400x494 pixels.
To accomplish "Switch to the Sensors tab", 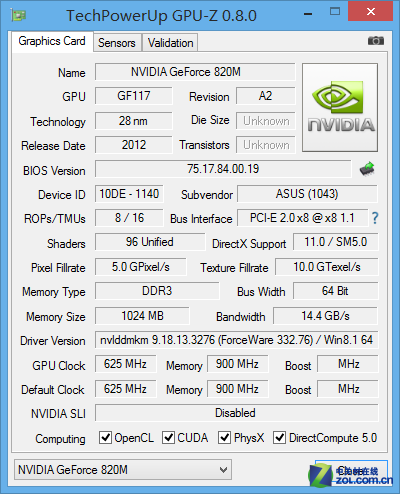I will 117,43.
